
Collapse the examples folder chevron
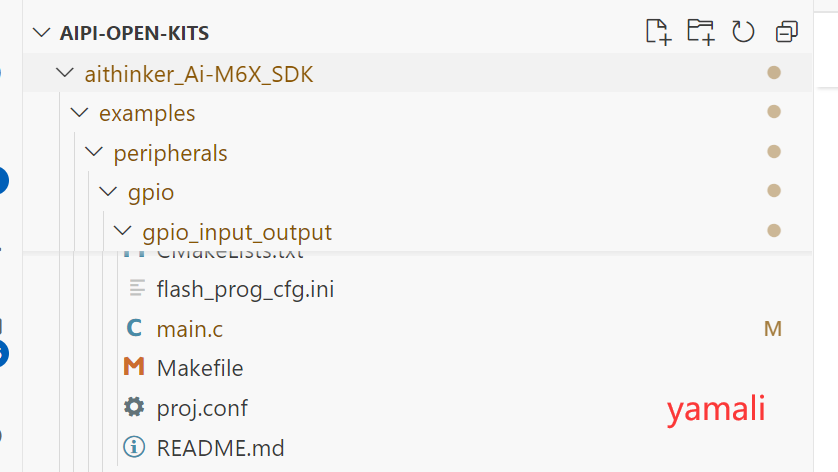80,112
